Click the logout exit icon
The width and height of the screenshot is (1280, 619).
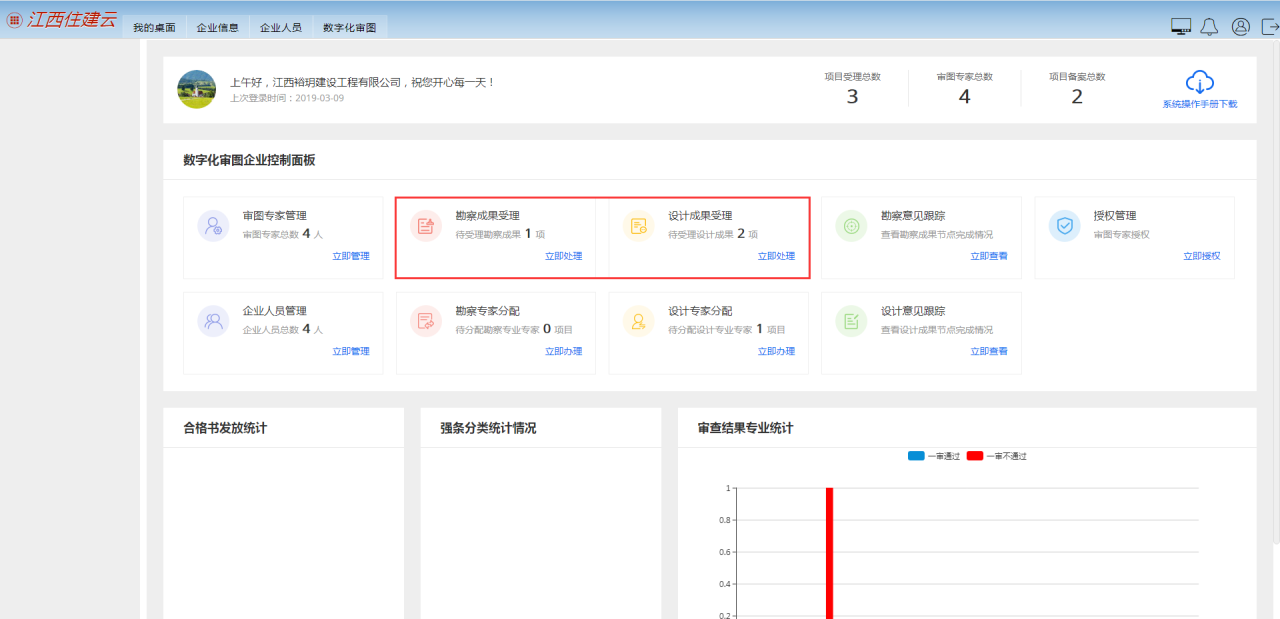click(x=1271, y=27)
